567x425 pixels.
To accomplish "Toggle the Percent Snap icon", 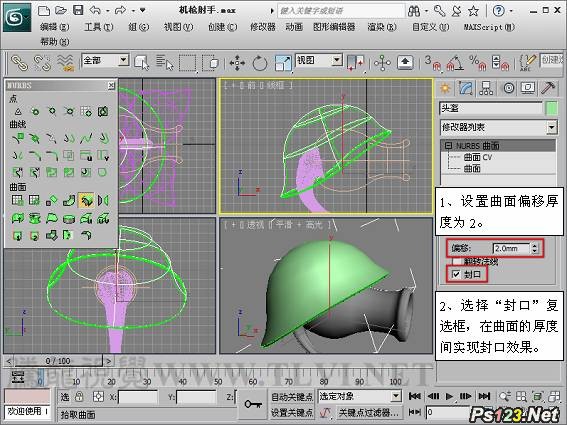I will point(478,63).
